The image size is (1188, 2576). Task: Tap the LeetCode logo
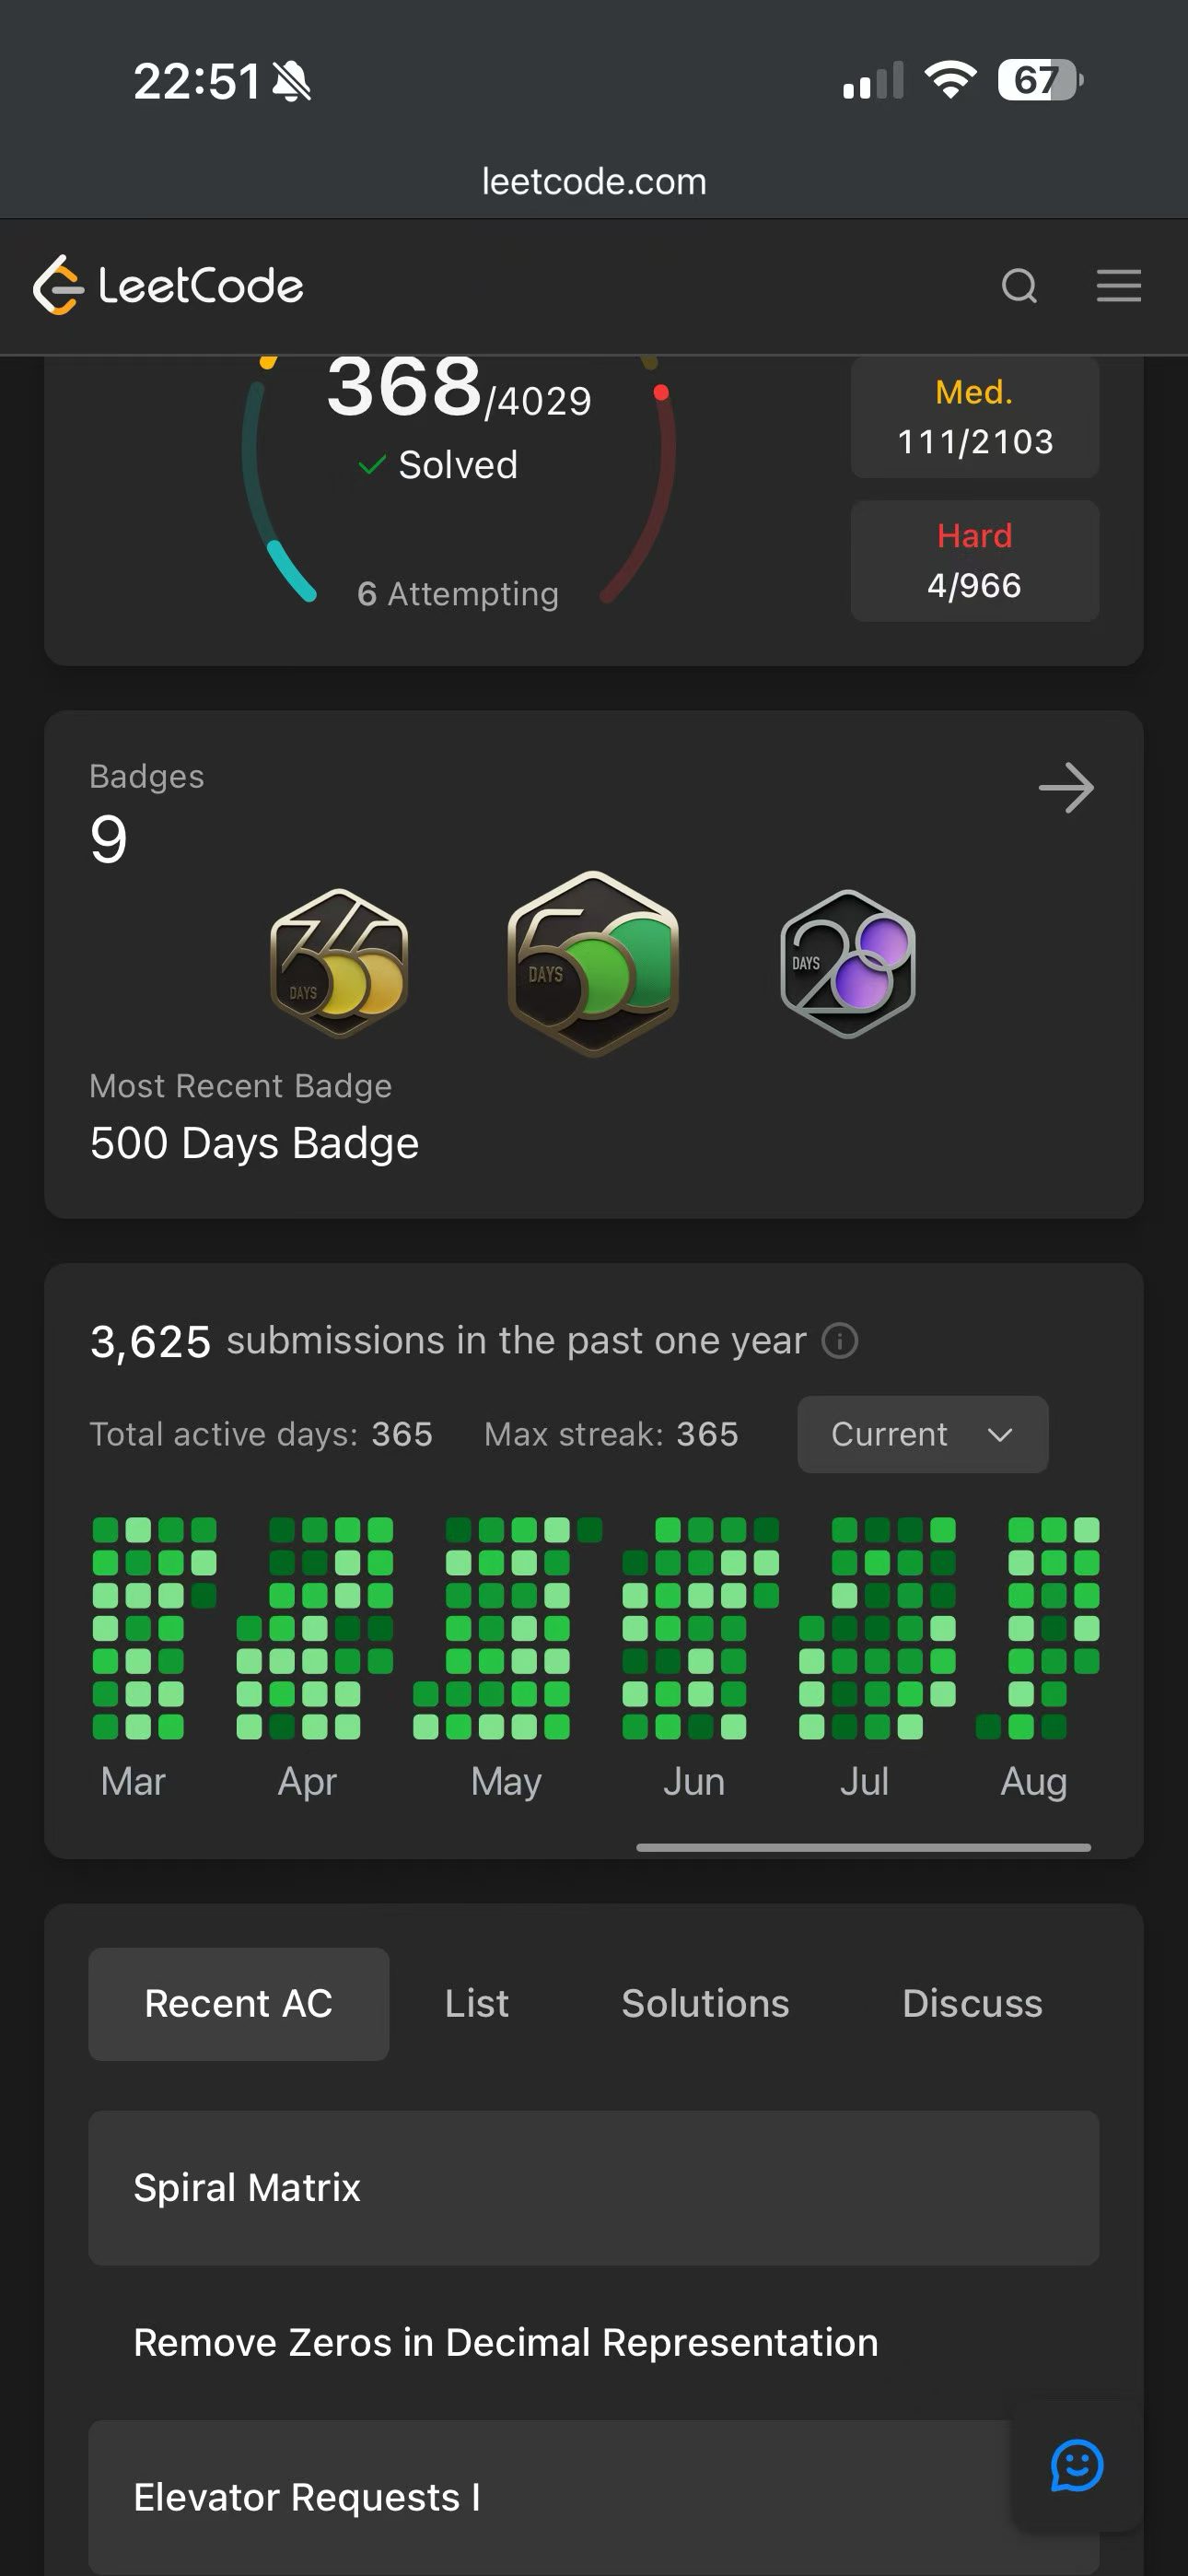coord(168,286)
